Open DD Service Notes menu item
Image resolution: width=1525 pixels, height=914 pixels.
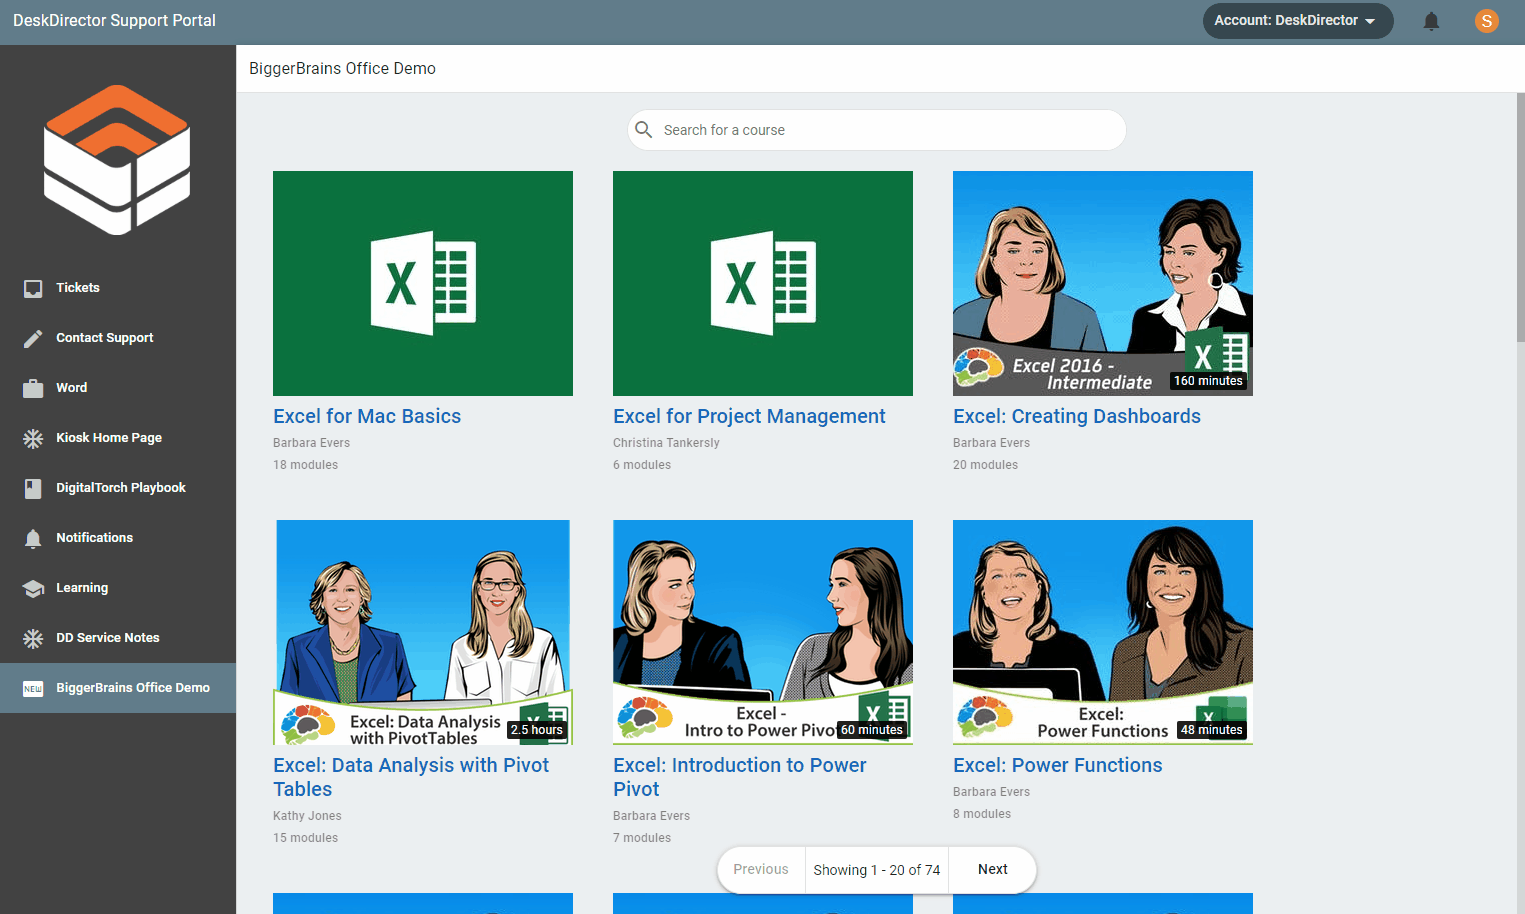click(x=118, y=638)
